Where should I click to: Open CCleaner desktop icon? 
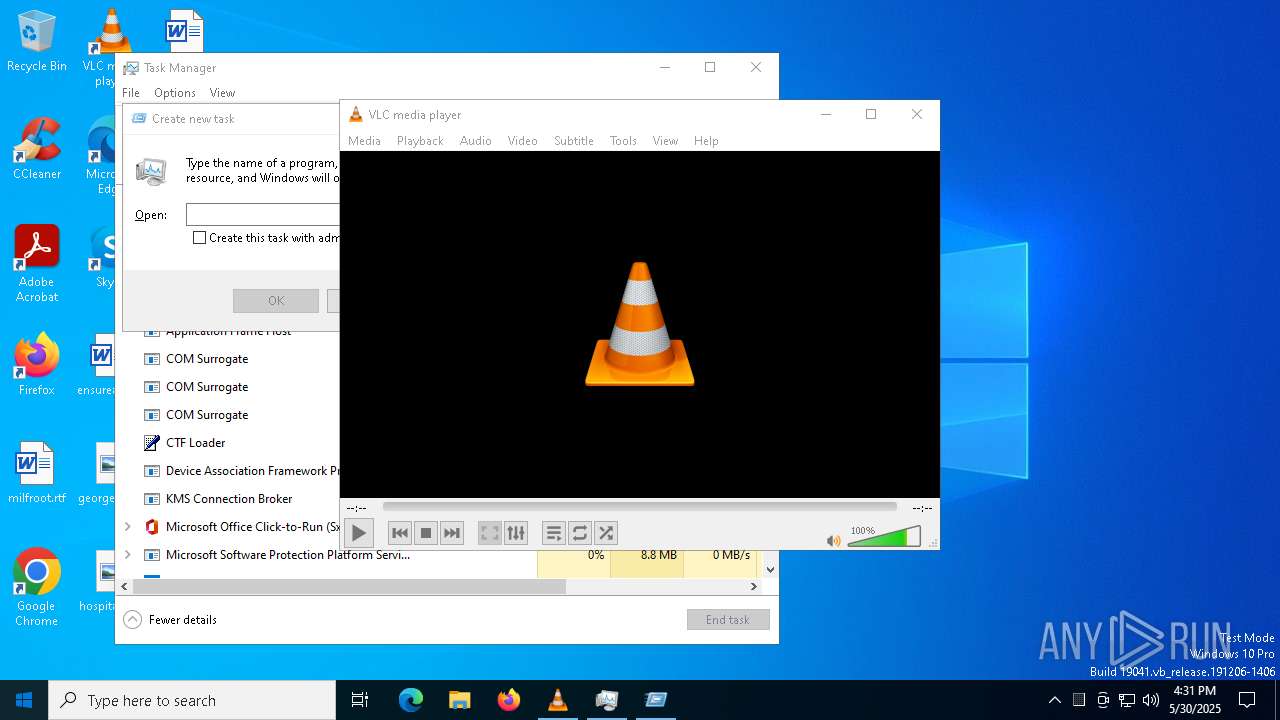tap(37, 148)
